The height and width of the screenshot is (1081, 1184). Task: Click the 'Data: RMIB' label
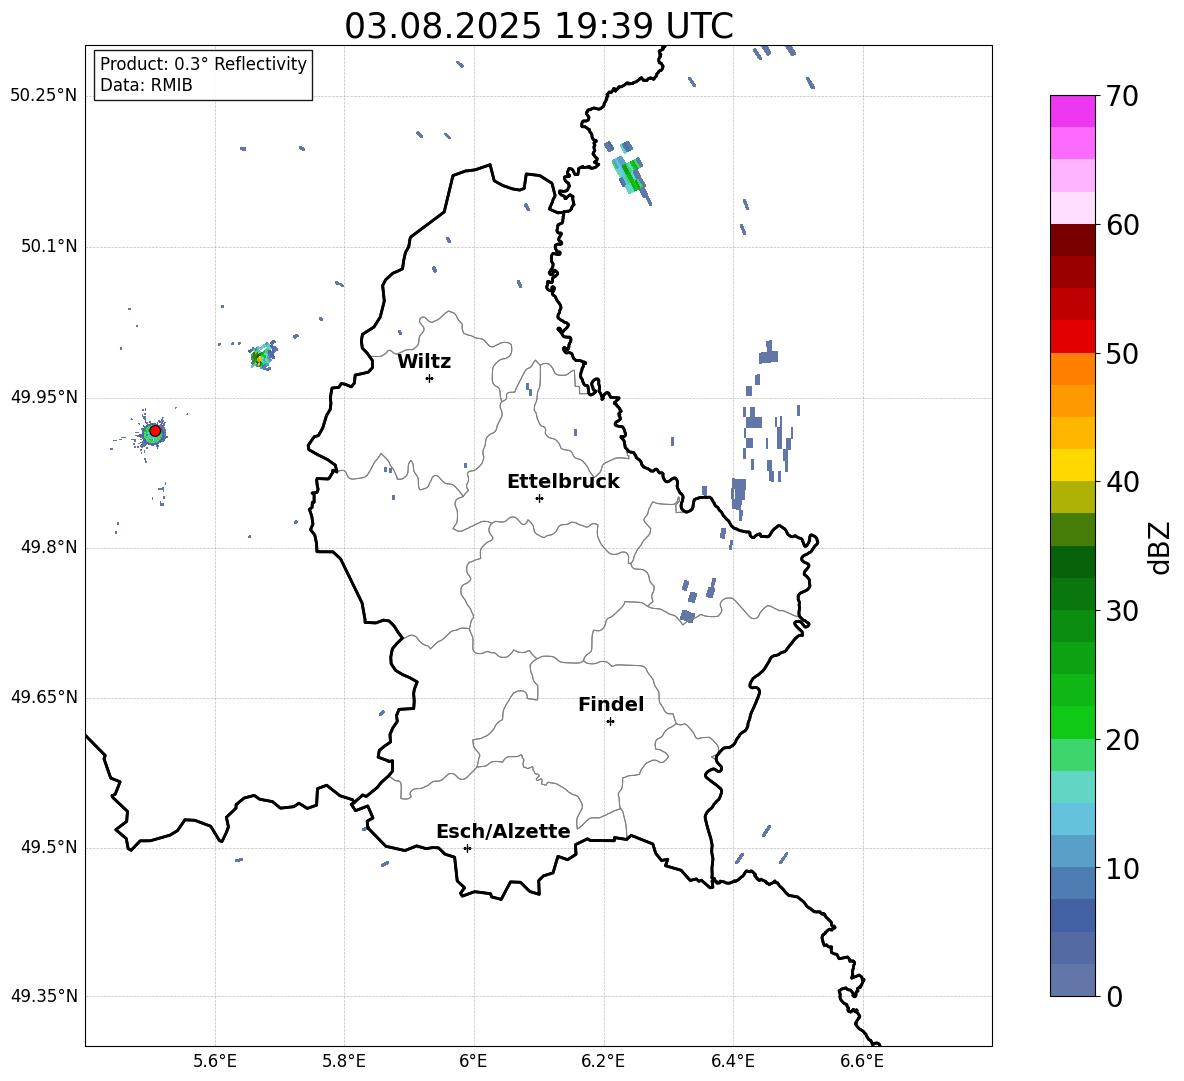(x=146, y=85)
